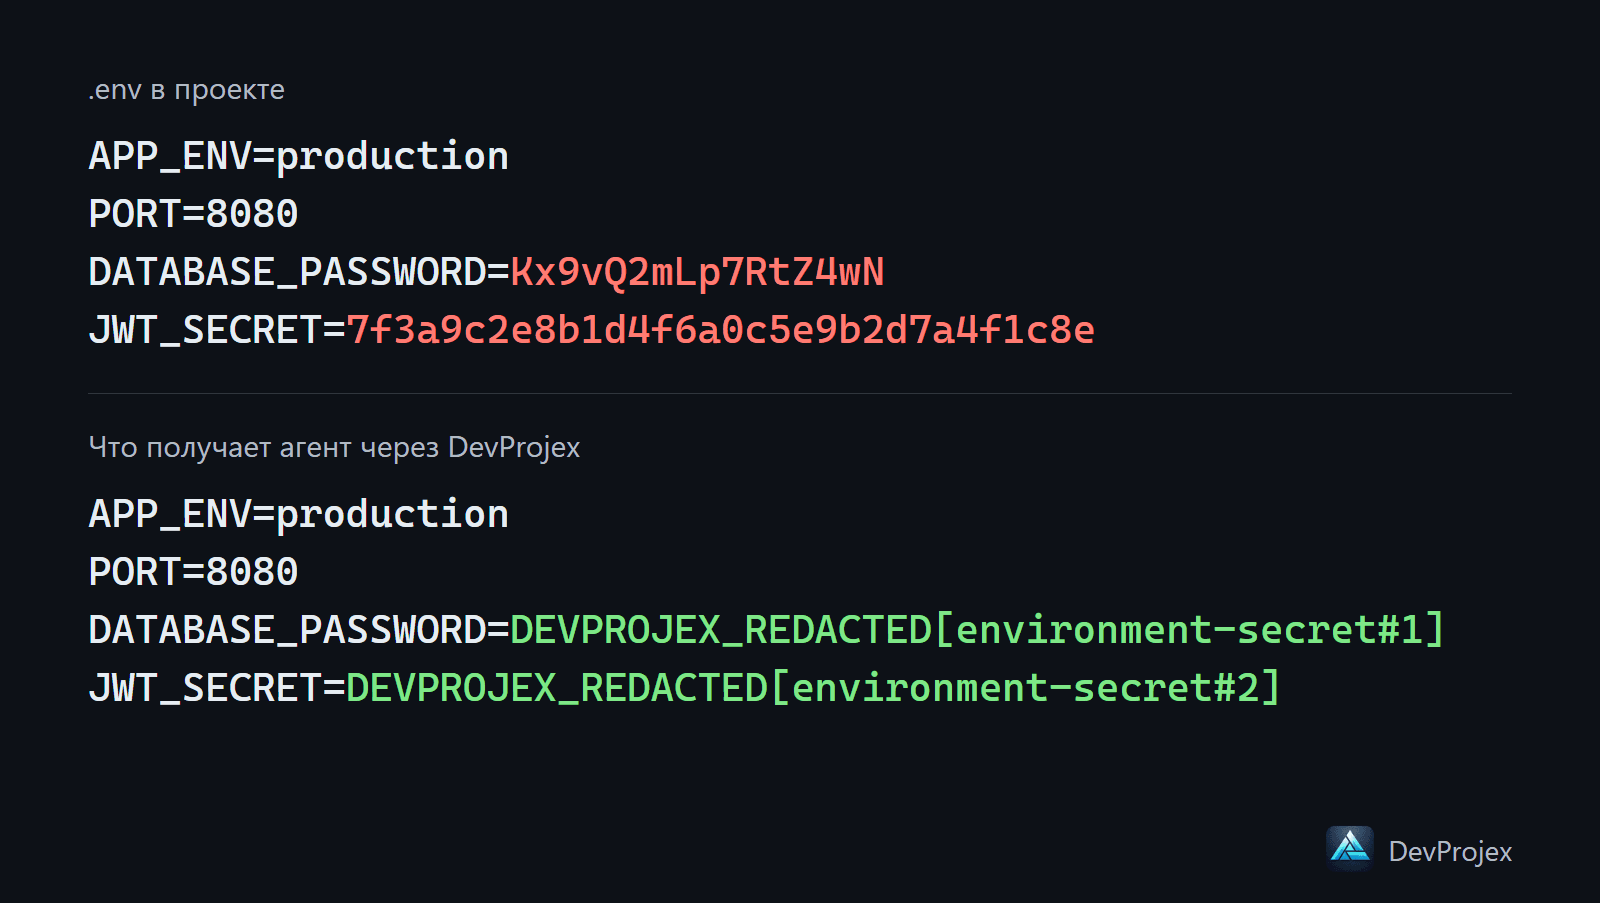Click the '.env в проекте' heading

[186, 90]
